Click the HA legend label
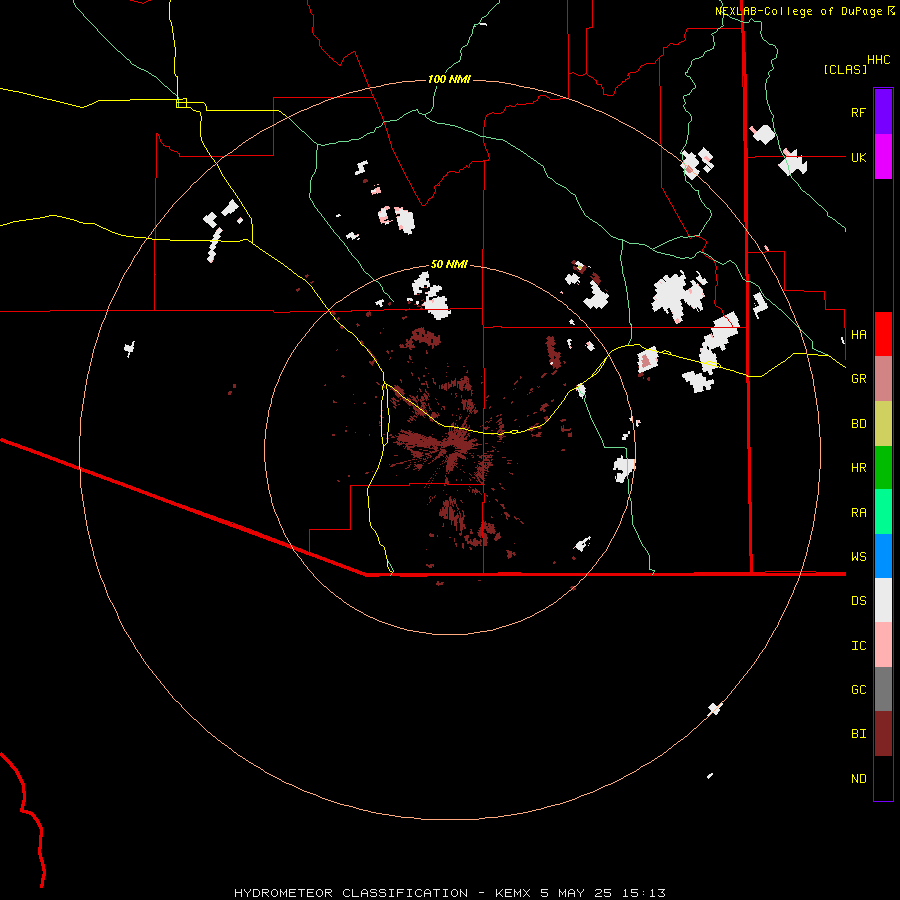Image resolution: width=900 pixels, height=900 pixels. [x=858, y=334]
